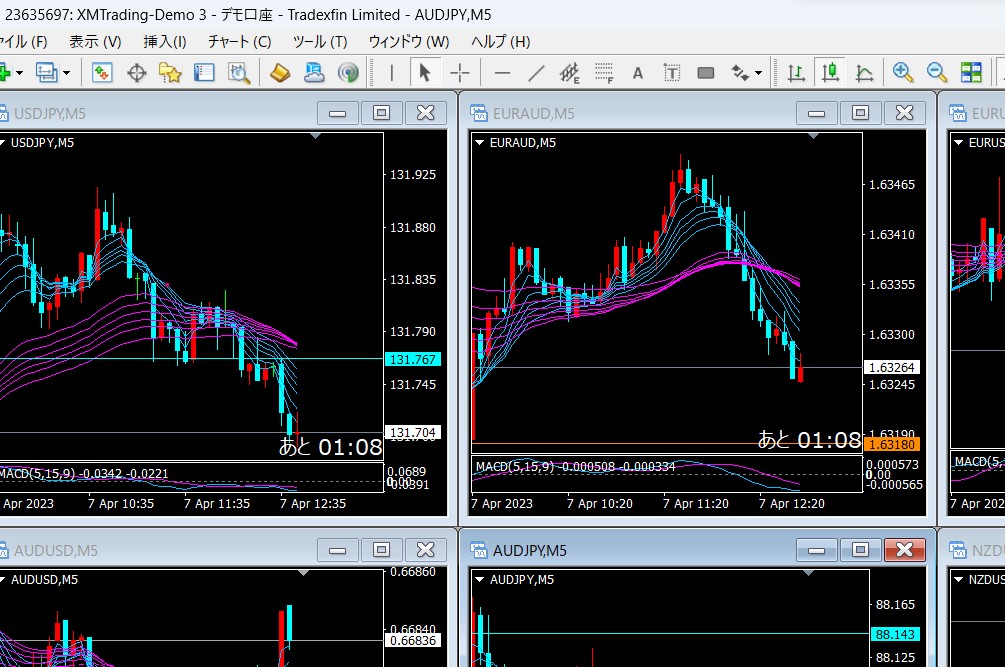Switch to line chart mode
This screenshot has width=1005, height=667.
864,73
